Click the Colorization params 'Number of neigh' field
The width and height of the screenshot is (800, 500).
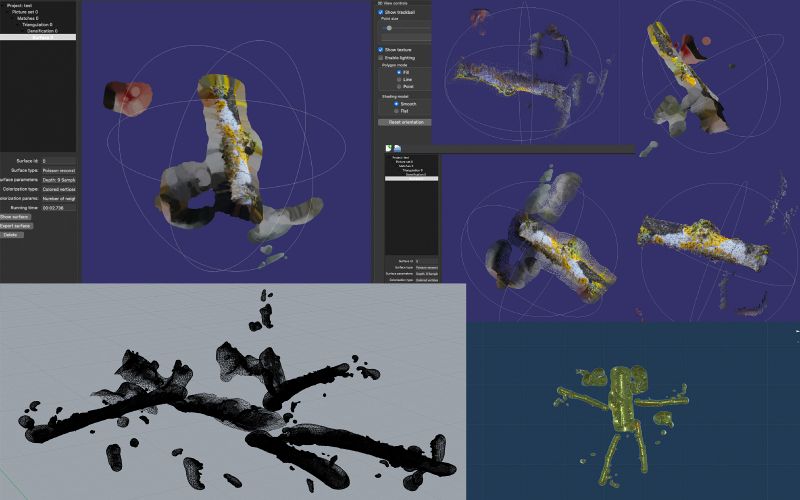coord(59,198)
